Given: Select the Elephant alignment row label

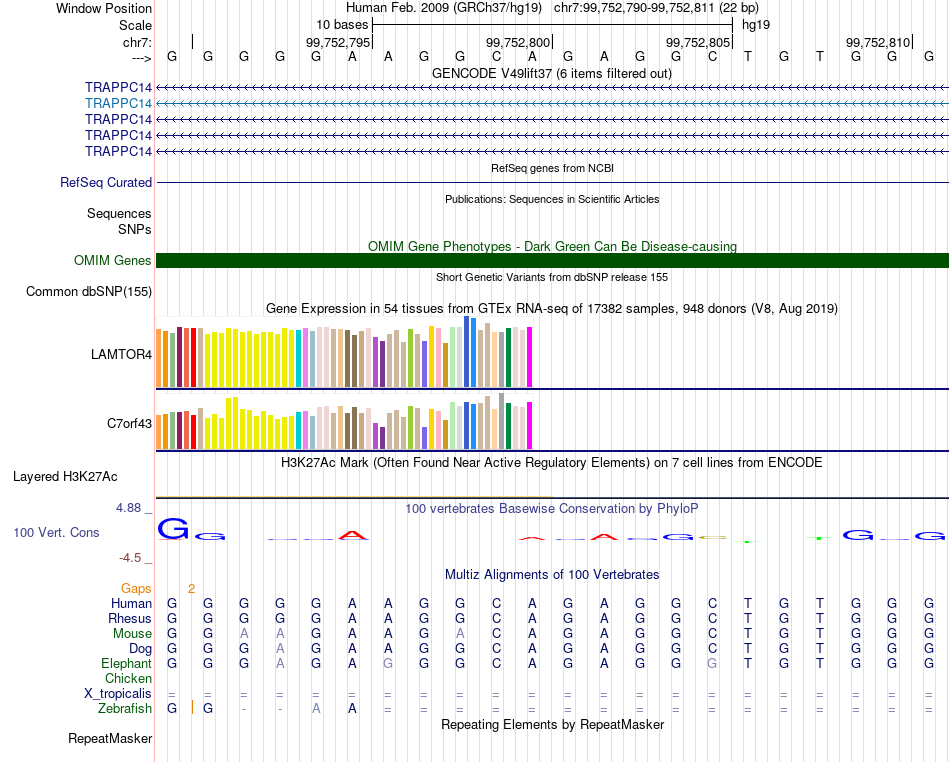Looking at the screenshot, I should coord(126,664).
